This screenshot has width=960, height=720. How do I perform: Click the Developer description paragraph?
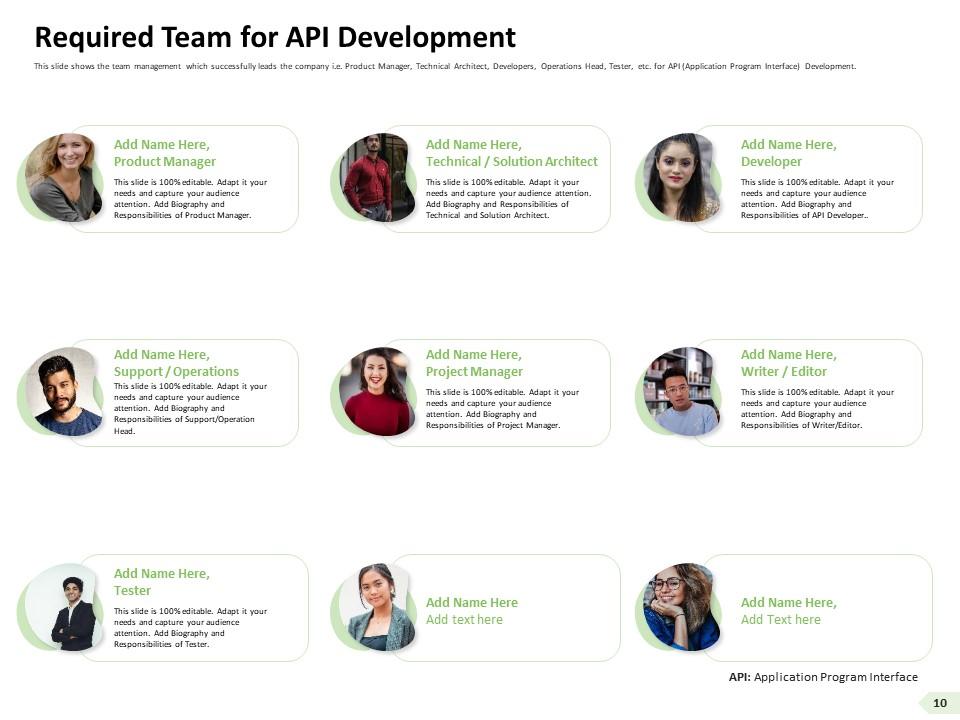point(817,198)
